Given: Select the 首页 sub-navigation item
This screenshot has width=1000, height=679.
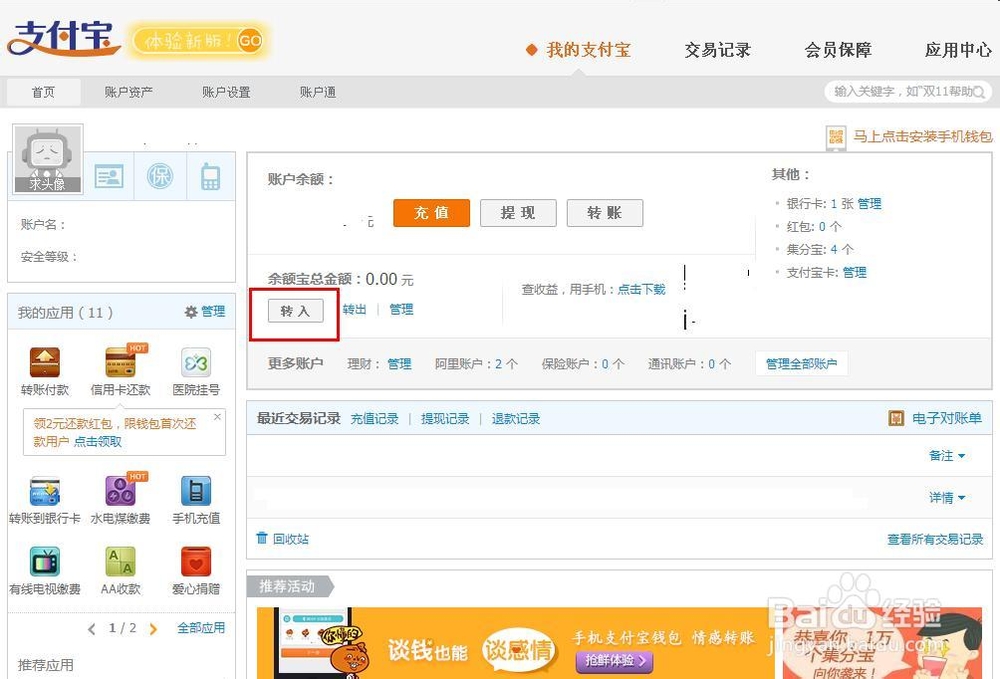Looking at the screenshot, I should [x=43, y=92].
